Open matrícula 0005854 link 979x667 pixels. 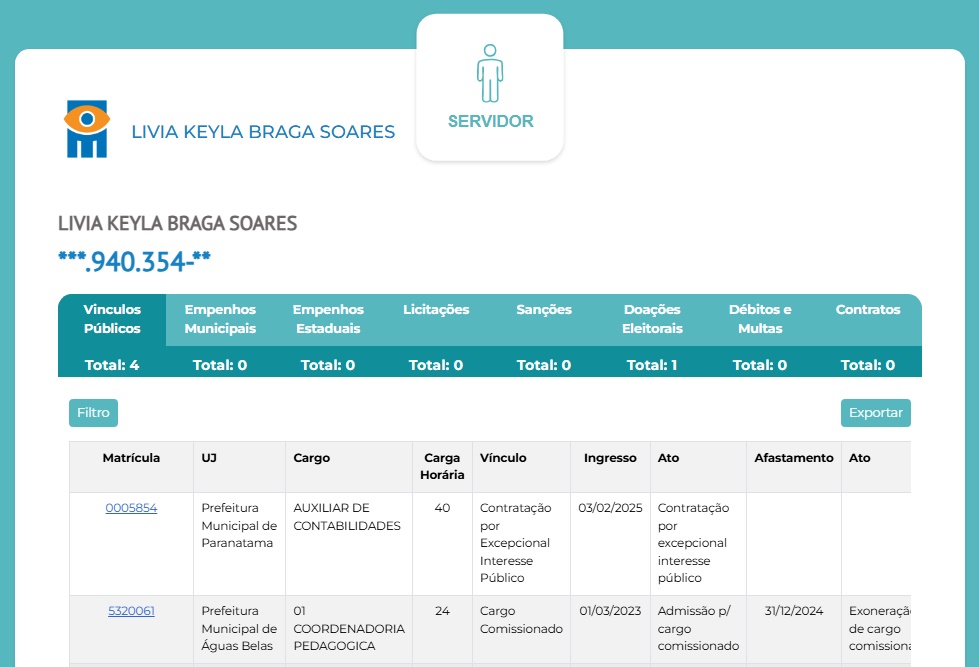point(131,508)
